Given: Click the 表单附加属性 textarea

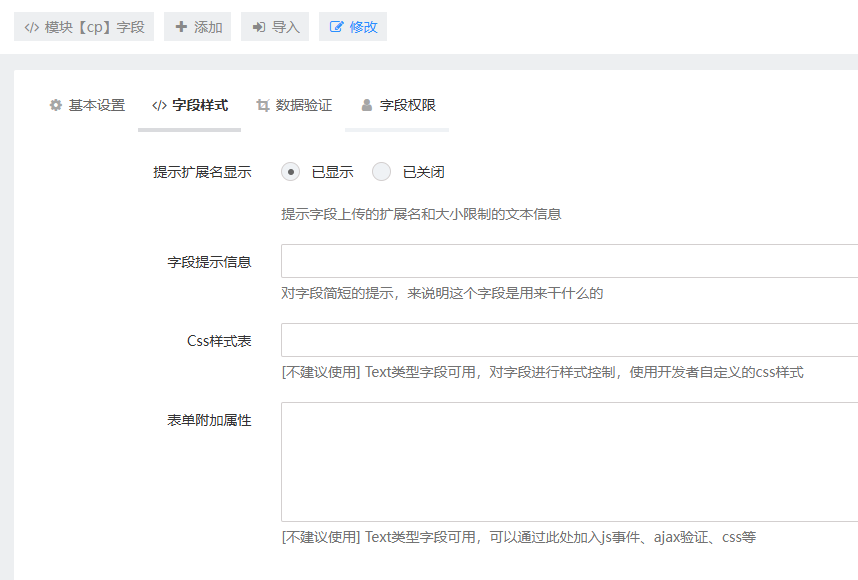Looking at the screenshot, I should [568, 461].
